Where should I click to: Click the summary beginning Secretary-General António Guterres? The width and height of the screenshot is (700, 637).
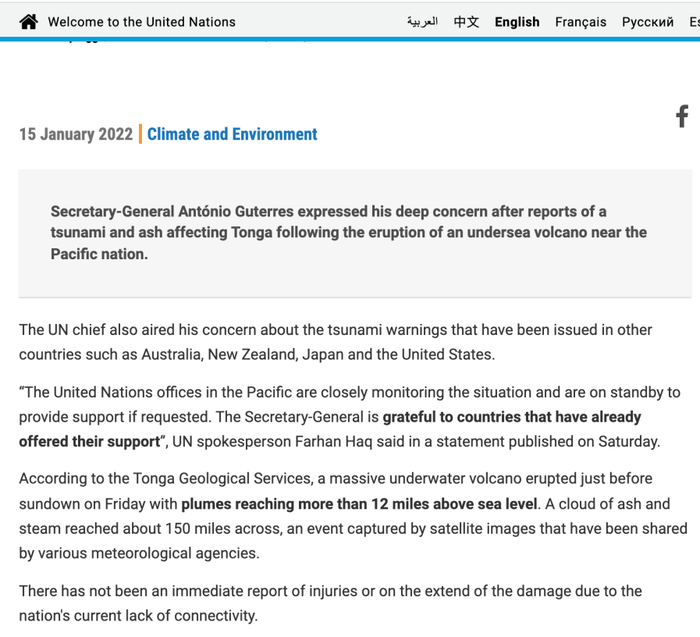coord(349,233)
